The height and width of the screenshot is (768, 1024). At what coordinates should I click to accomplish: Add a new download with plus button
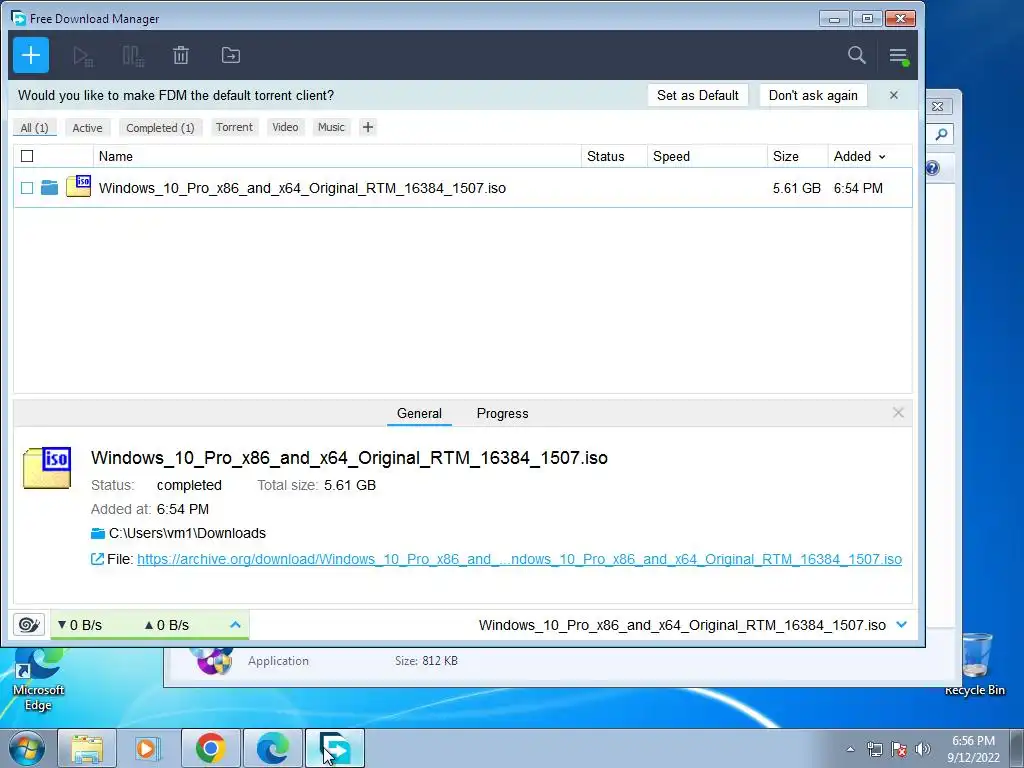tap(31, 56)
